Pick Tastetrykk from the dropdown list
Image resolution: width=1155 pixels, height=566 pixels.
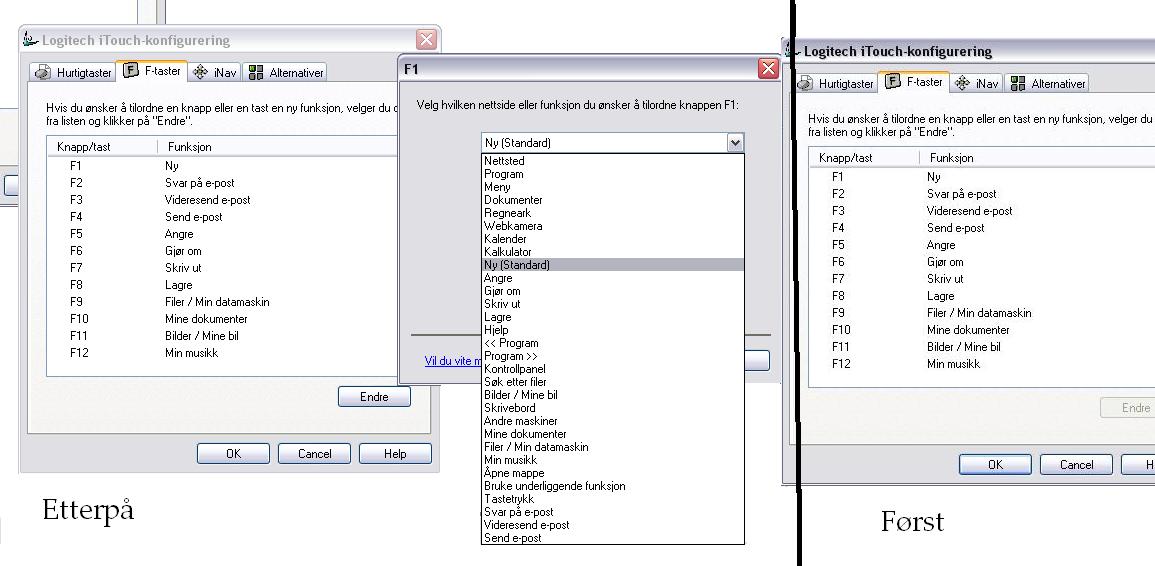point(612,499)
